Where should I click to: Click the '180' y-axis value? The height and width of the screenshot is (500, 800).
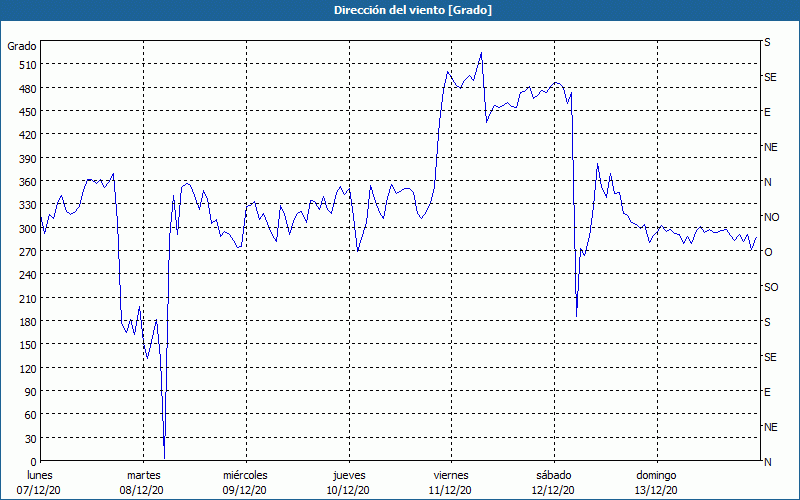click(x=28, y=321)
